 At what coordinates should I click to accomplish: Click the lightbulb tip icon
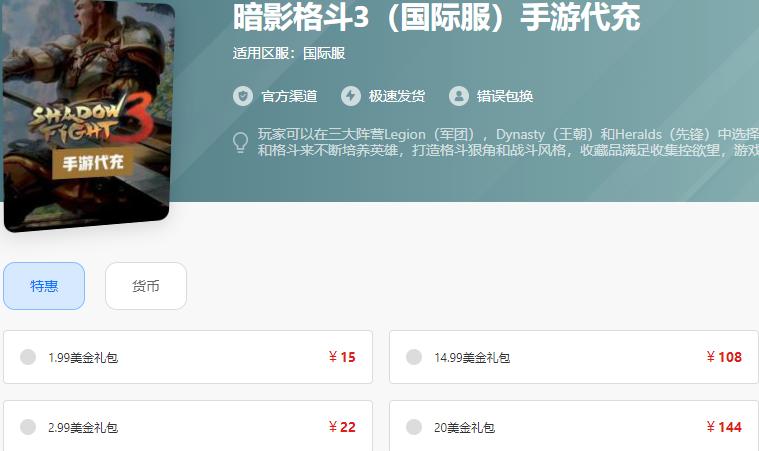pos(241,142)
